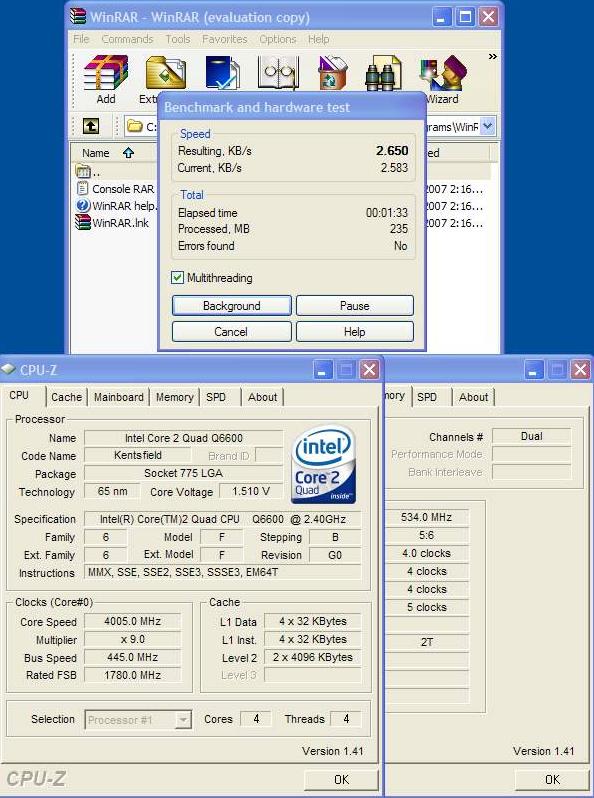Open the Wizard toolbar icon

[443, 73]
